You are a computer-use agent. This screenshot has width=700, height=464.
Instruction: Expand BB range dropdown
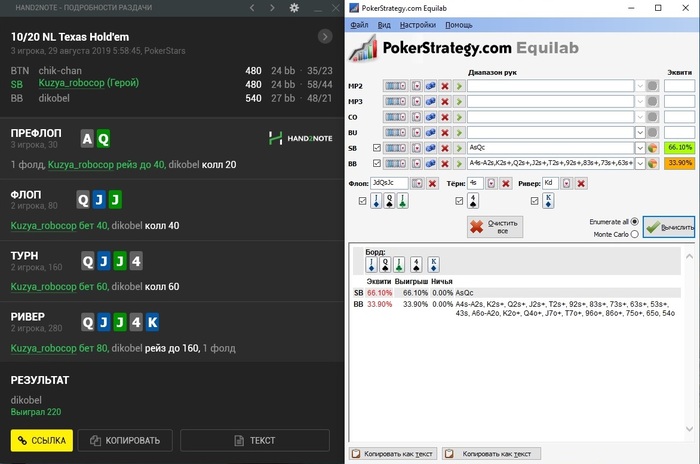tap(640, 163)
